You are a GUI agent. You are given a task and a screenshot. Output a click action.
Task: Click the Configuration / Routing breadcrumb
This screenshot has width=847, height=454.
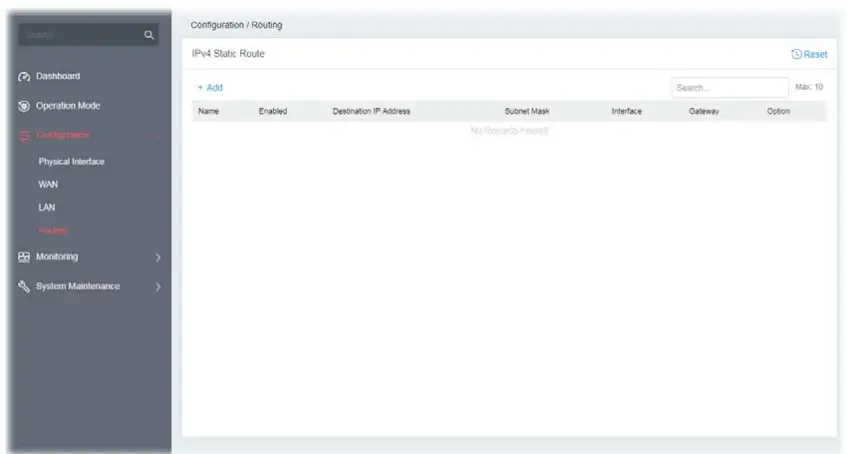(236, 25)
